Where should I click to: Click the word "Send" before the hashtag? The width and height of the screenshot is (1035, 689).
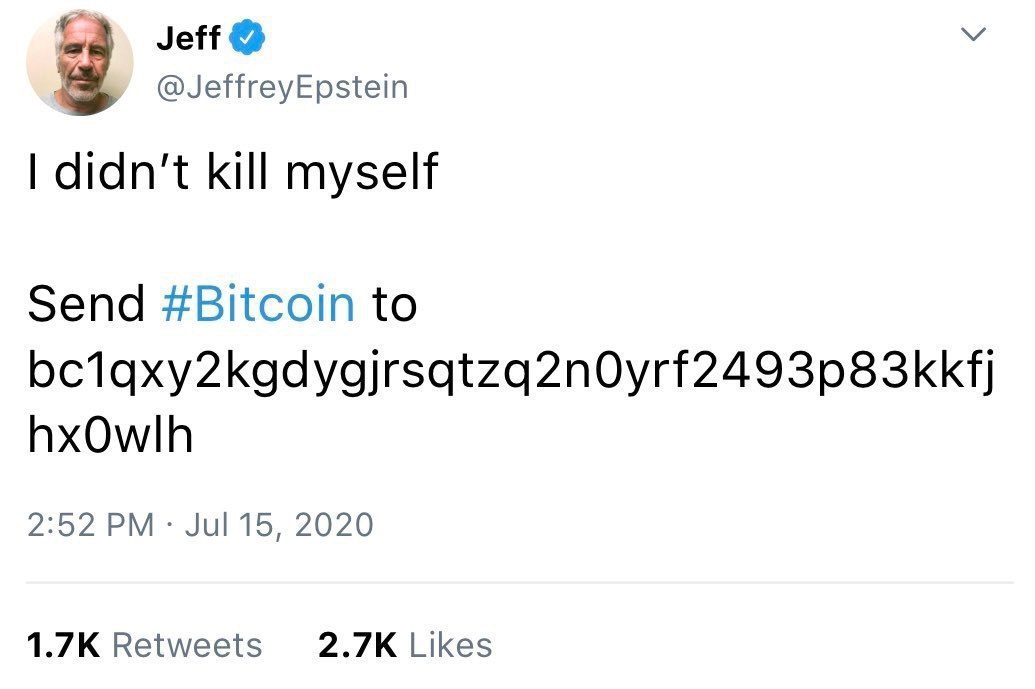click(x=86, y=304)
